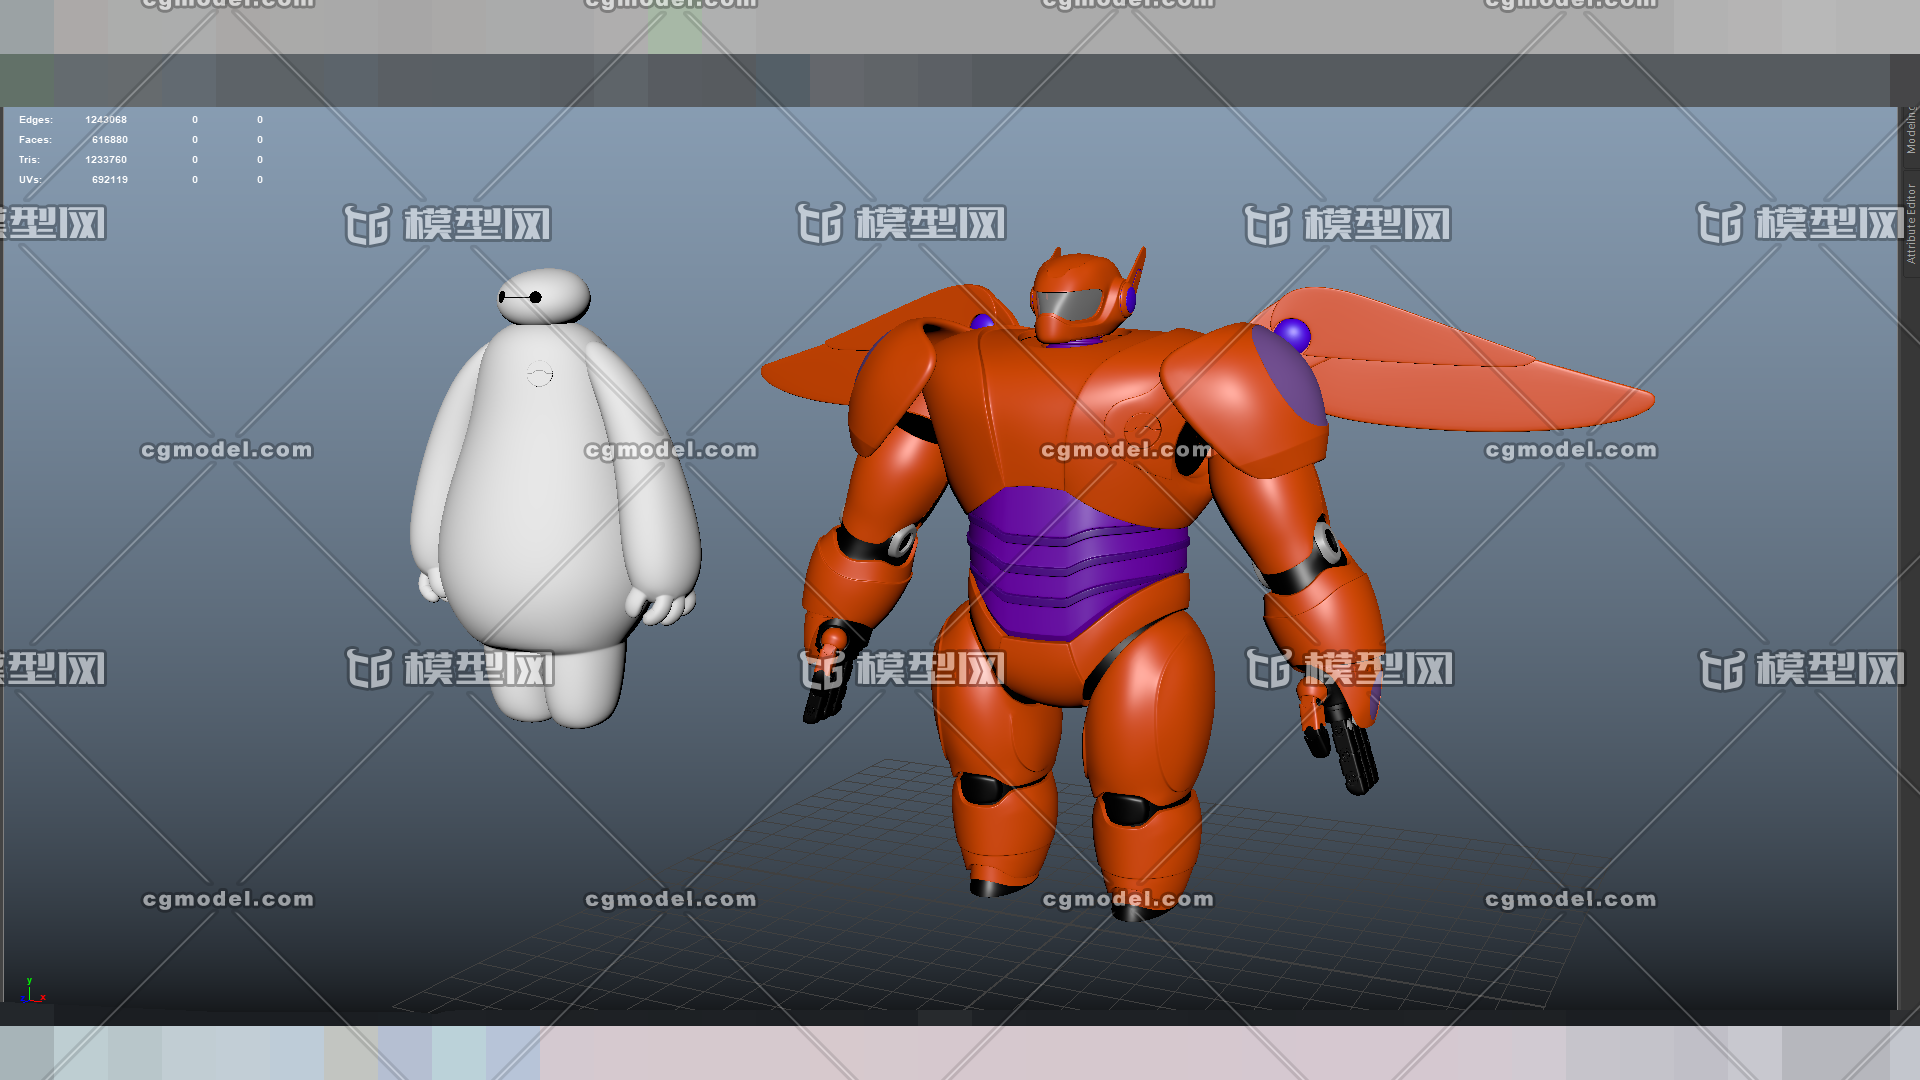Click the viewport XYZ axis indicator
Viewport: 1920px width, 1080px height.
32,990
